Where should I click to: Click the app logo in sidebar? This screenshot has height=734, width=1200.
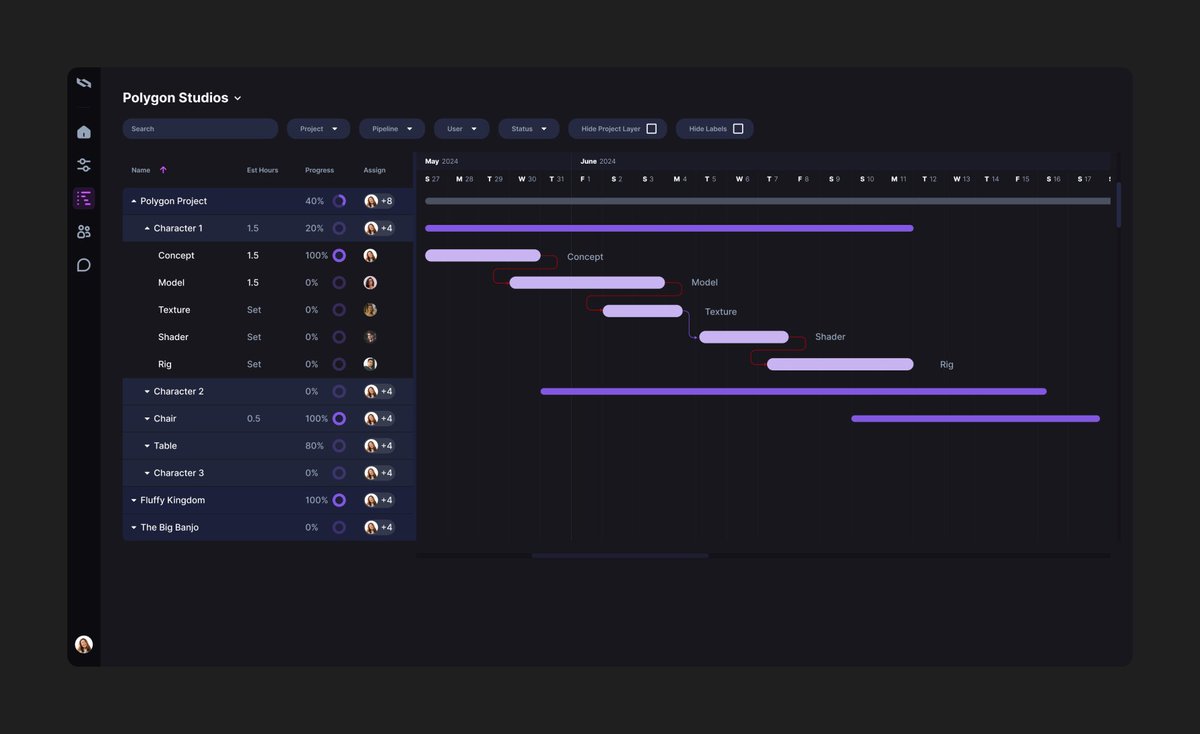pyautogui.click(x=84, y=83)
